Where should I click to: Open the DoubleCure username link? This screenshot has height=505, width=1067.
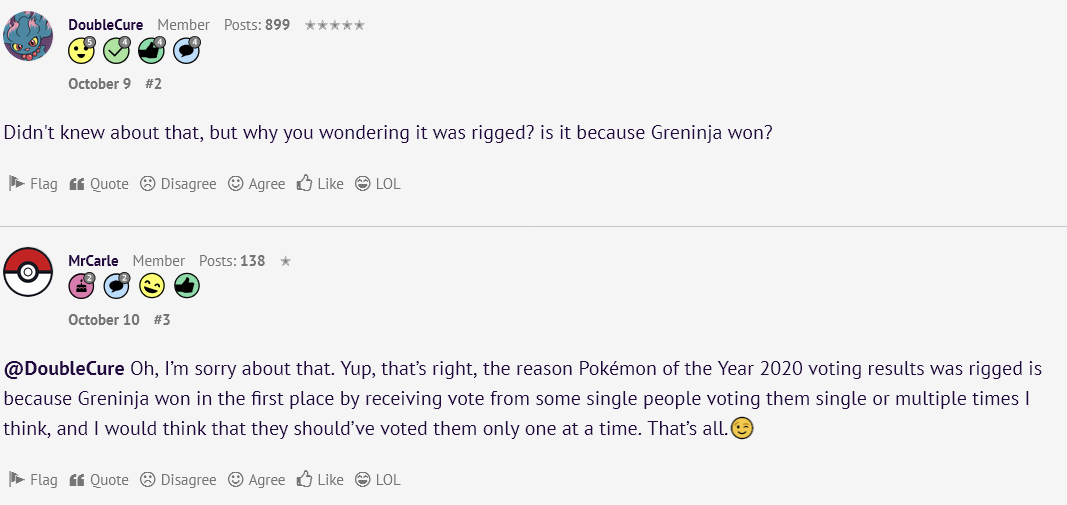[105, 25]
